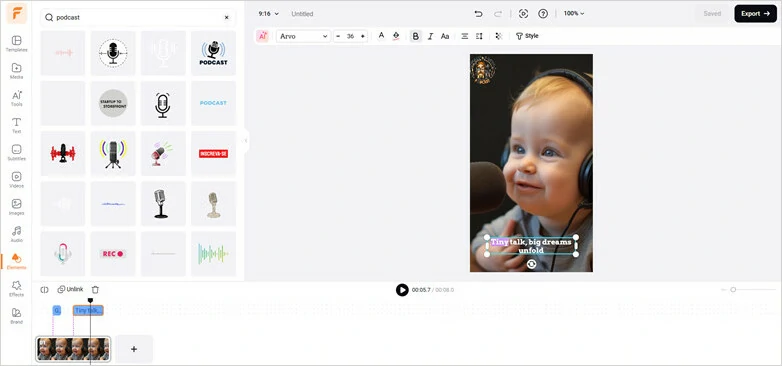
Task: Open the text Style options
Action: tap(527, 36)
